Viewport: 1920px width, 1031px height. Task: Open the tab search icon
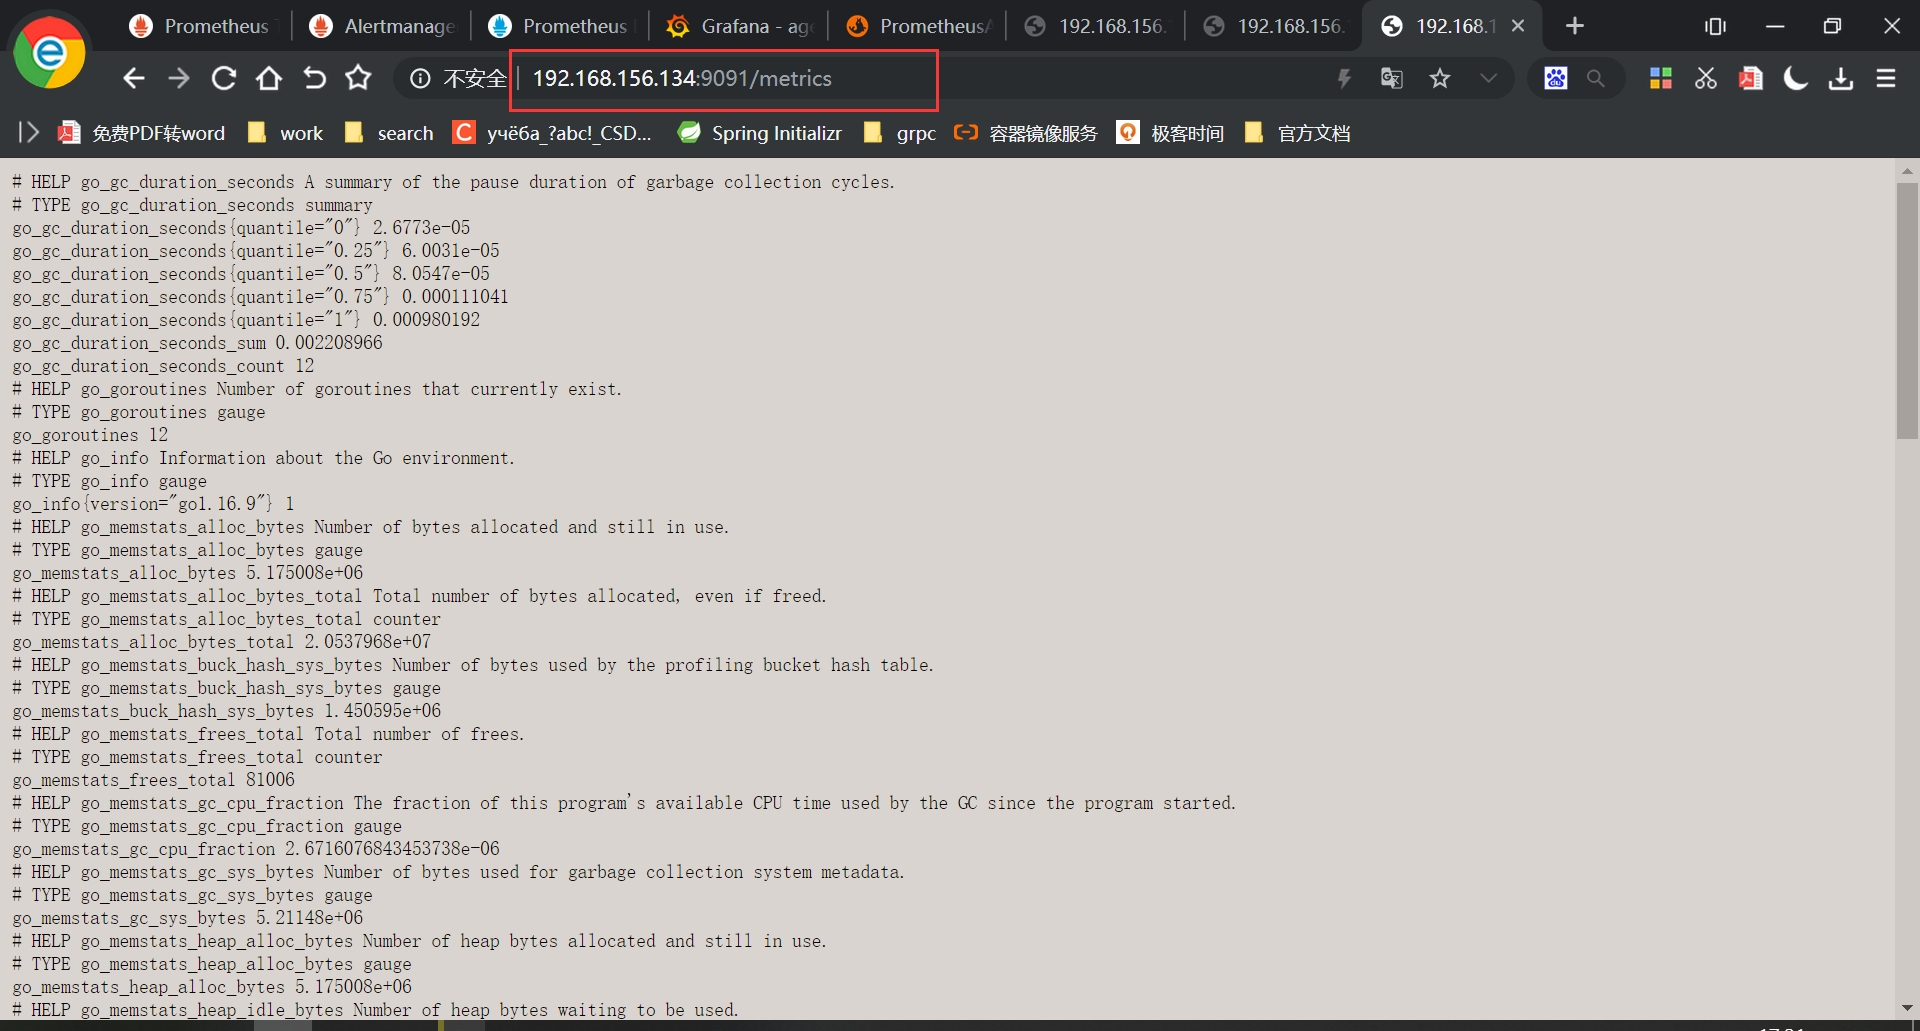[x=1714, y=26]
